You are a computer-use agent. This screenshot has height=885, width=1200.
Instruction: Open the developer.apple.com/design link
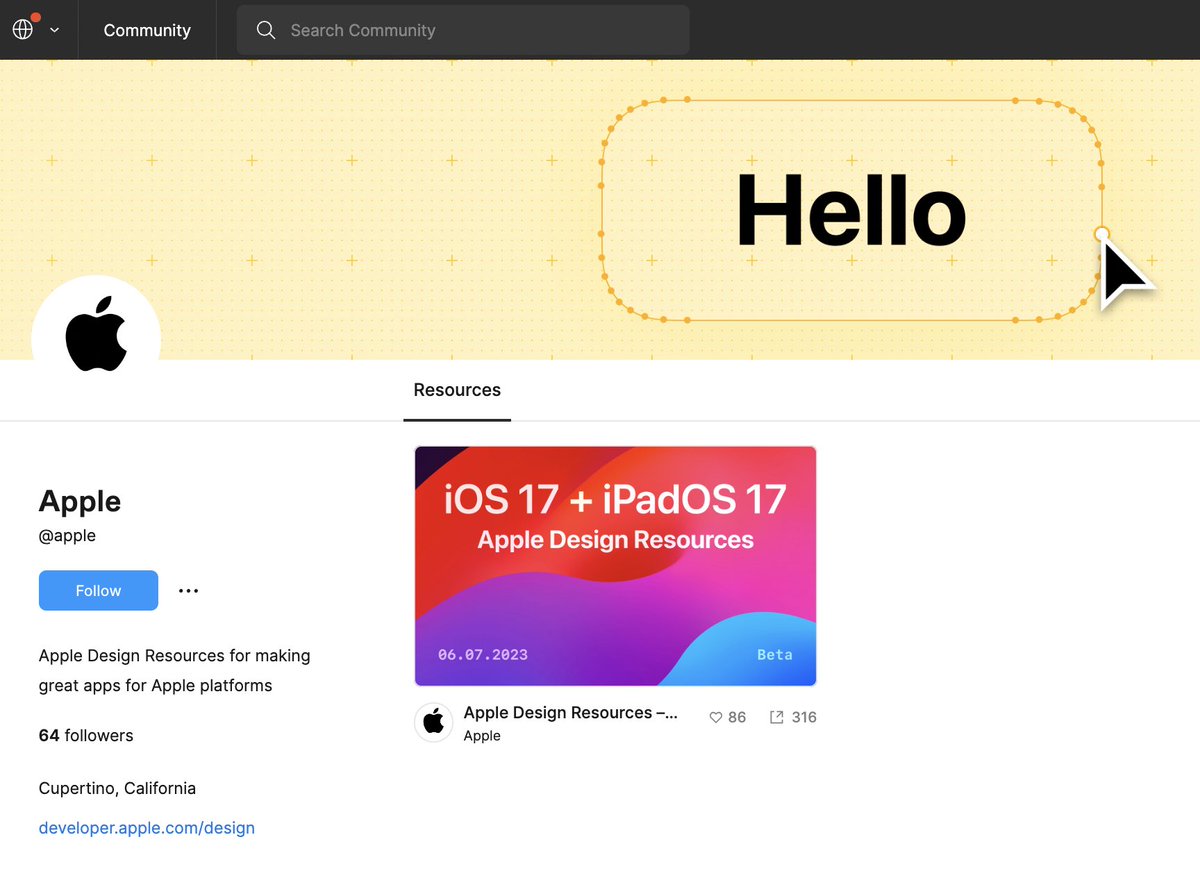(x=147, y=828)
